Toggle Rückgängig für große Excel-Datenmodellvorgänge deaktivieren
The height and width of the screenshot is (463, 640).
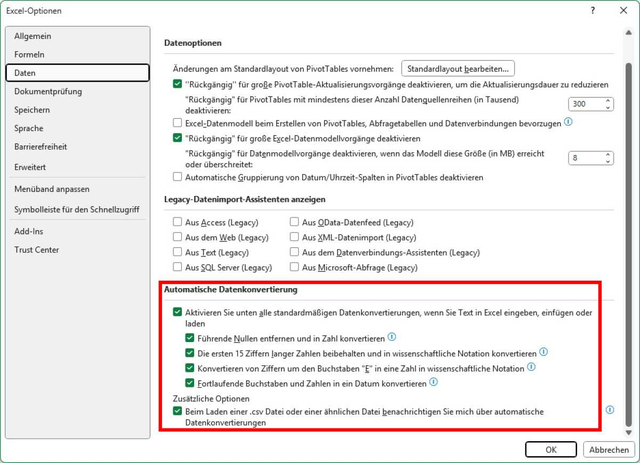(177, 138)
